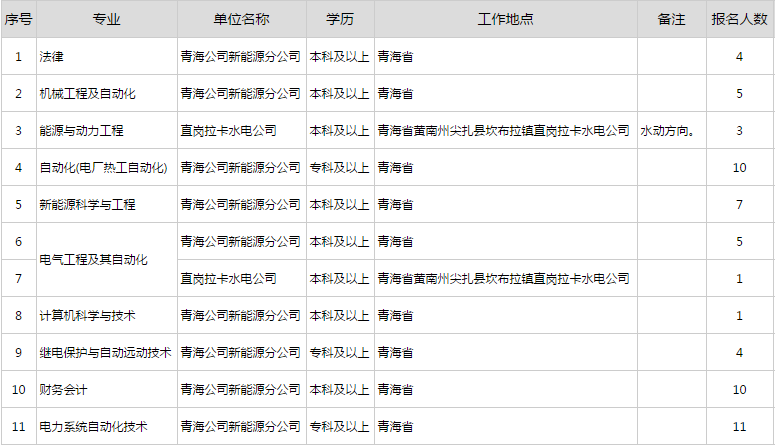Select the 备注 column header

671,20
